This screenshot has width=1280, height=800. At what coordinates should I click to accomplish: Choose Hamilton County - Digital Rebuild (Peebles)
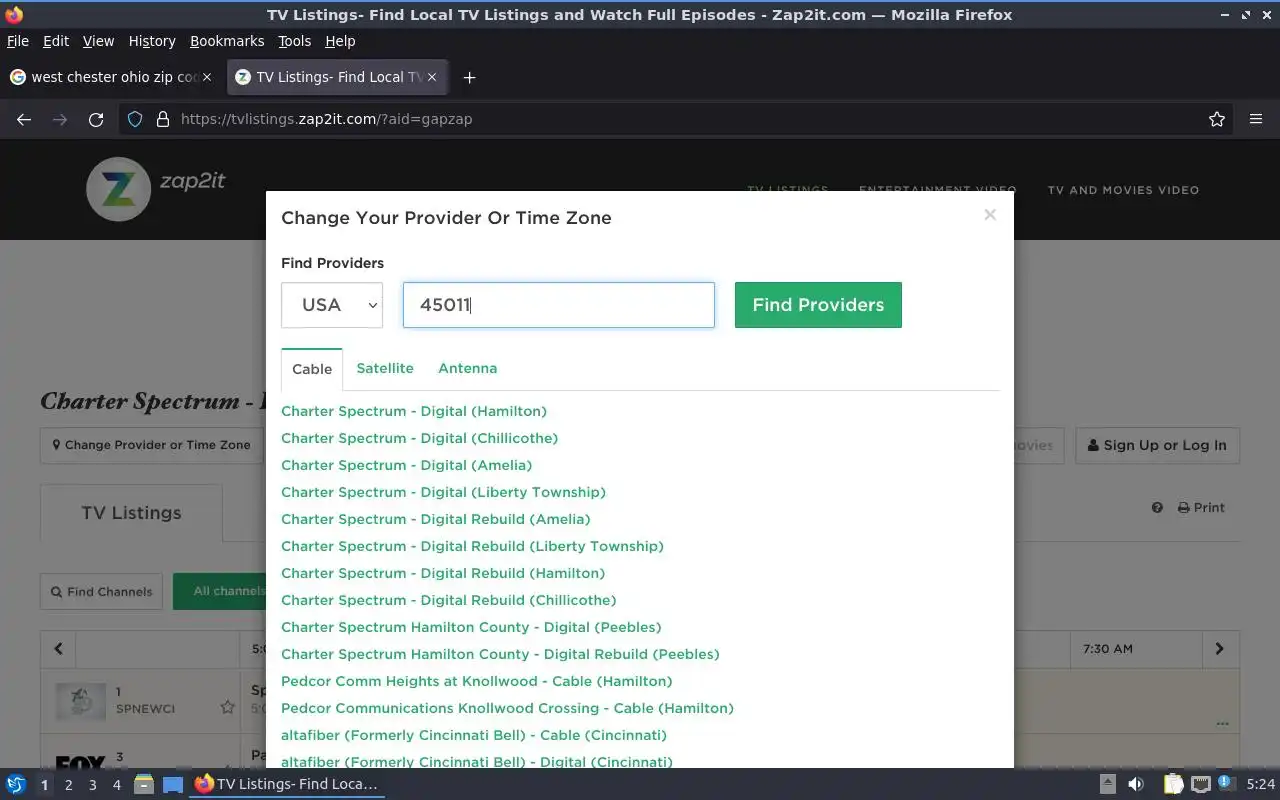(500, 654)
